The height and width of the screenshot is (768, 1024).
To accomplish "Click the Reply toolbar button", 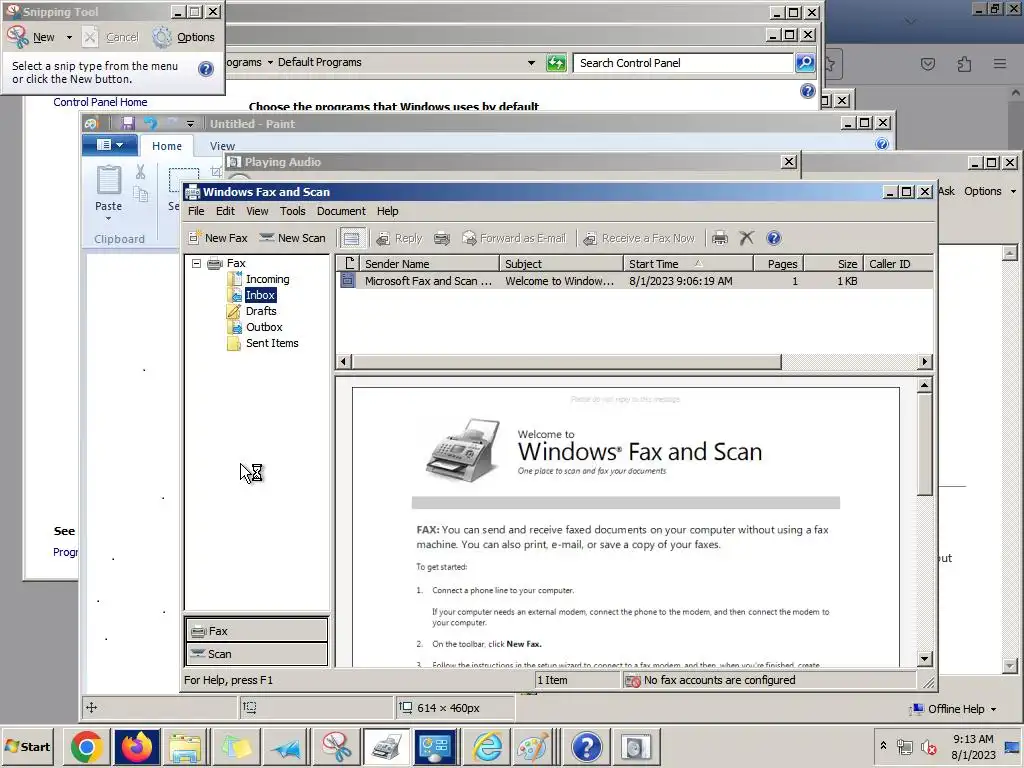I will 400,238.
